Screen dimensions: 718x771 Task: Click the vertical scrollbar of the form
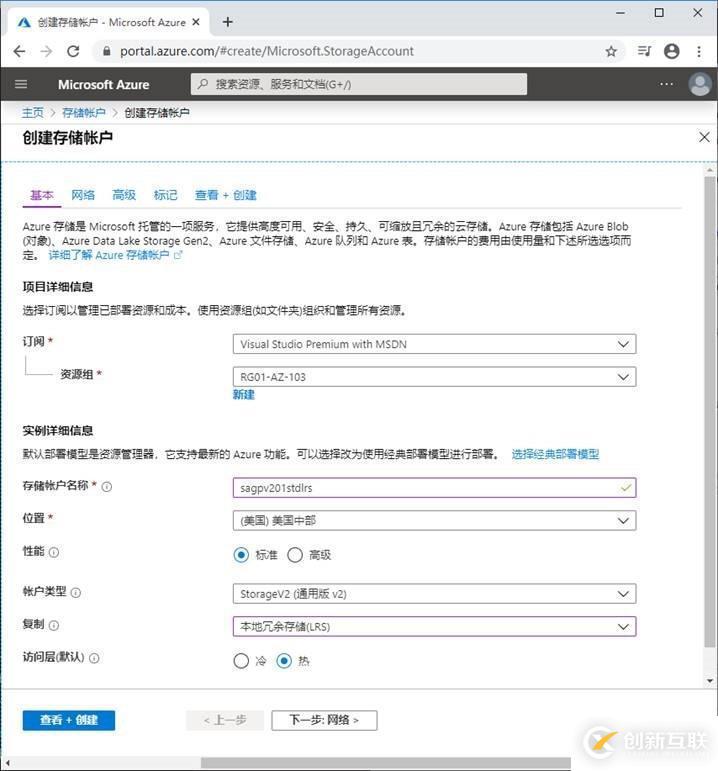click(x=710, y=412)
